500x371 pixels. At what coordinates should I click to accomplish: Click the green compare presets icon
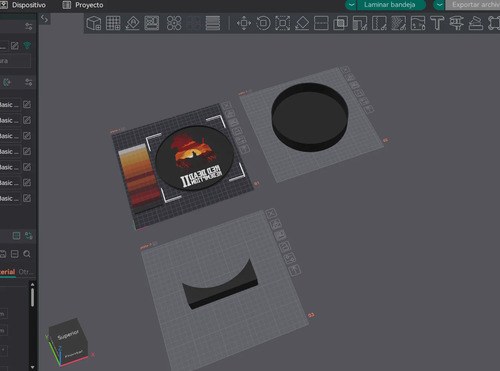click(x=29, y=236)
